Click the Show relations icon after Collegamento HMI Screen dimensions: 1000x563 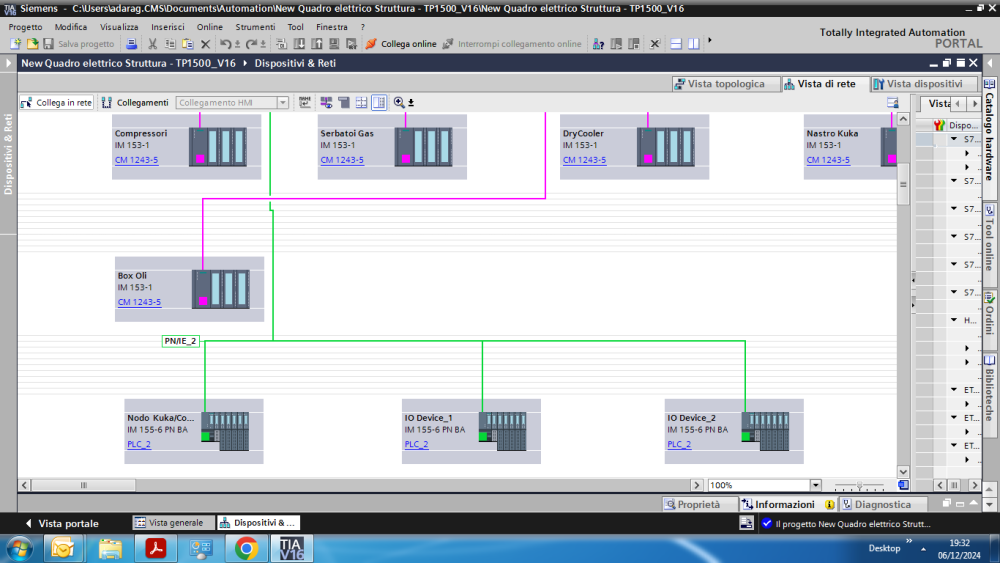(x=305, y=102)
